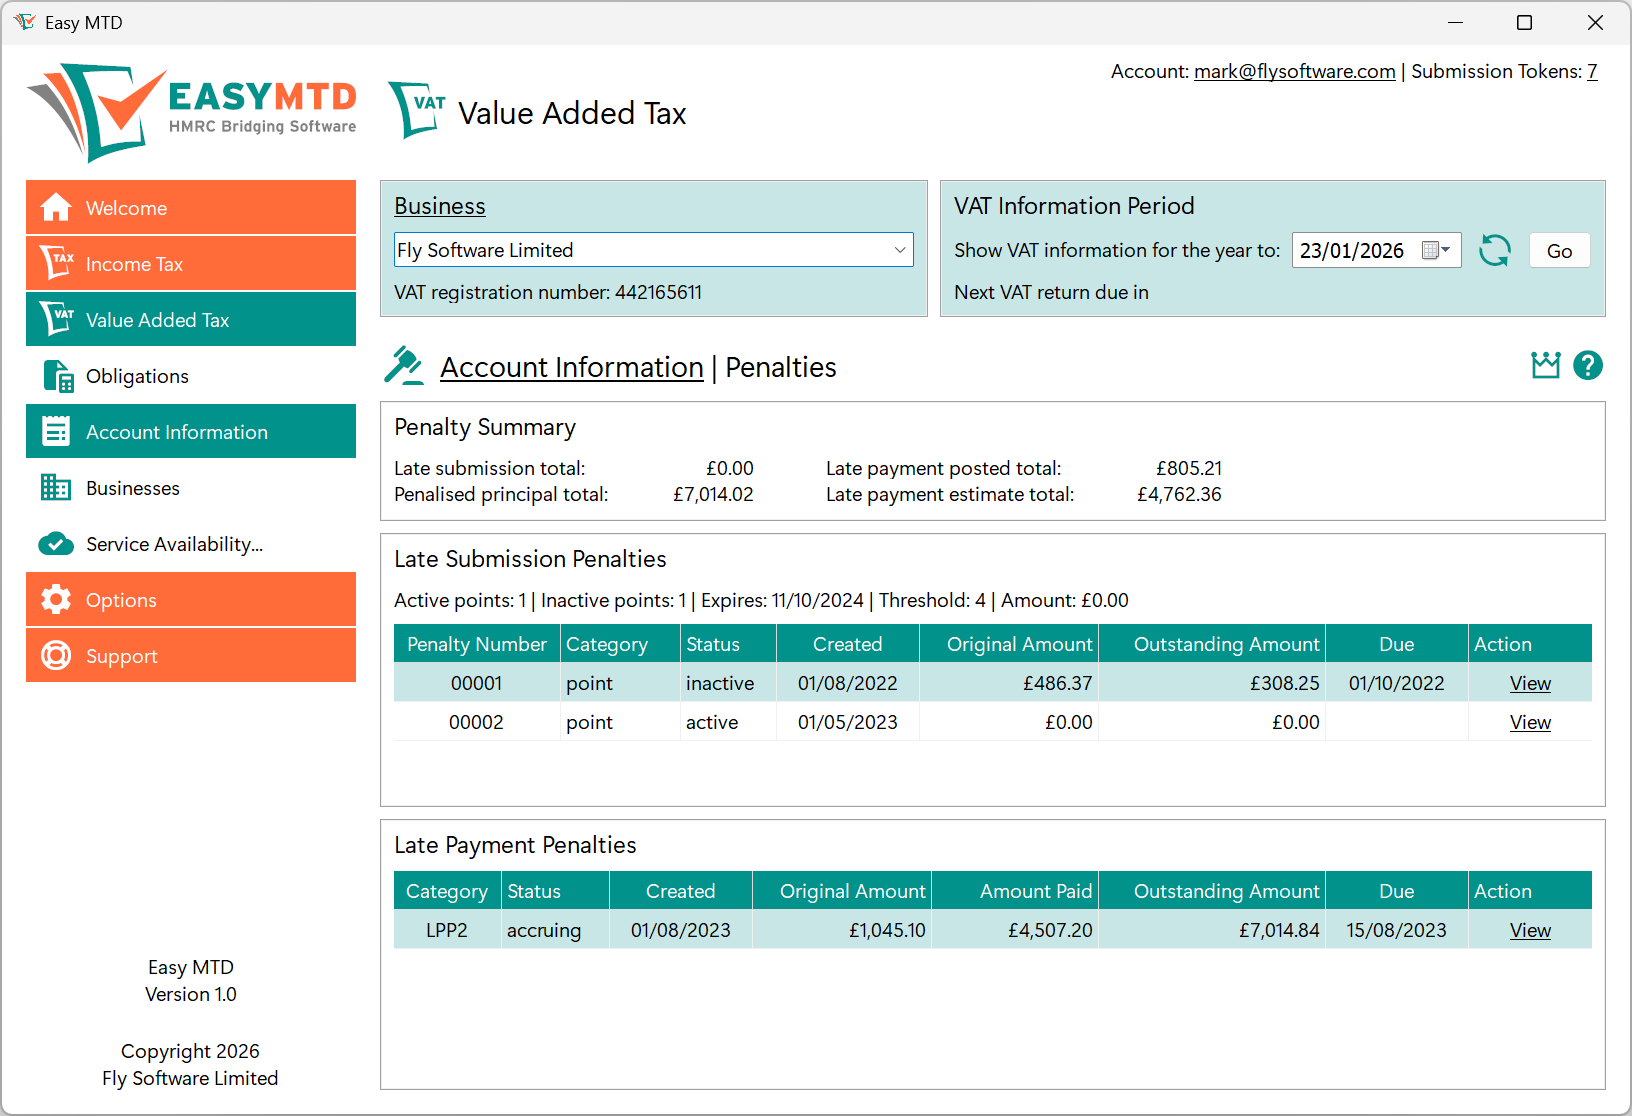Image resolution: width=1632 pixels, height=1116 pixels.
Task: Click the Support lifebuoy icon
Action: [56, 656]
